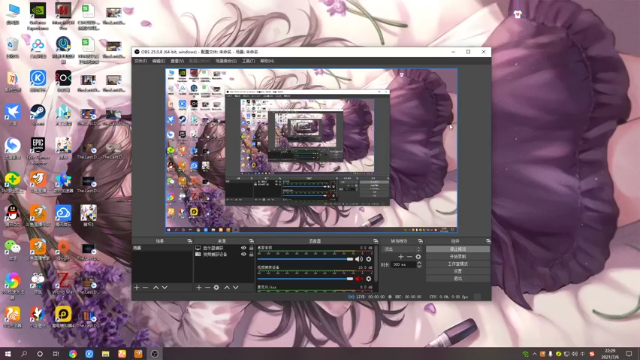
Task: Pop out the Sources dock with its float icon
Action: tap(251, 241)
